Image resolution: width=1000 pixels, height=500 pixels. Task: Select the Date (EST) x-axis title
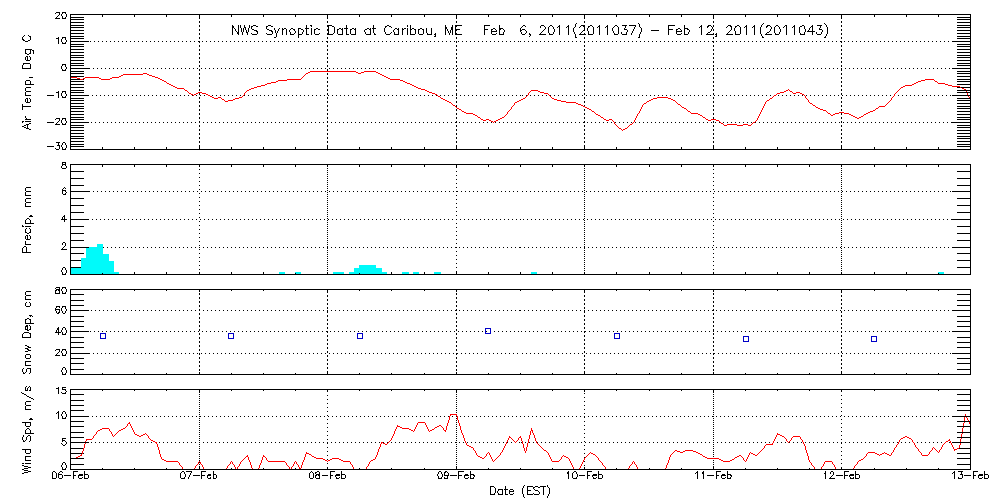click(519, 491)
